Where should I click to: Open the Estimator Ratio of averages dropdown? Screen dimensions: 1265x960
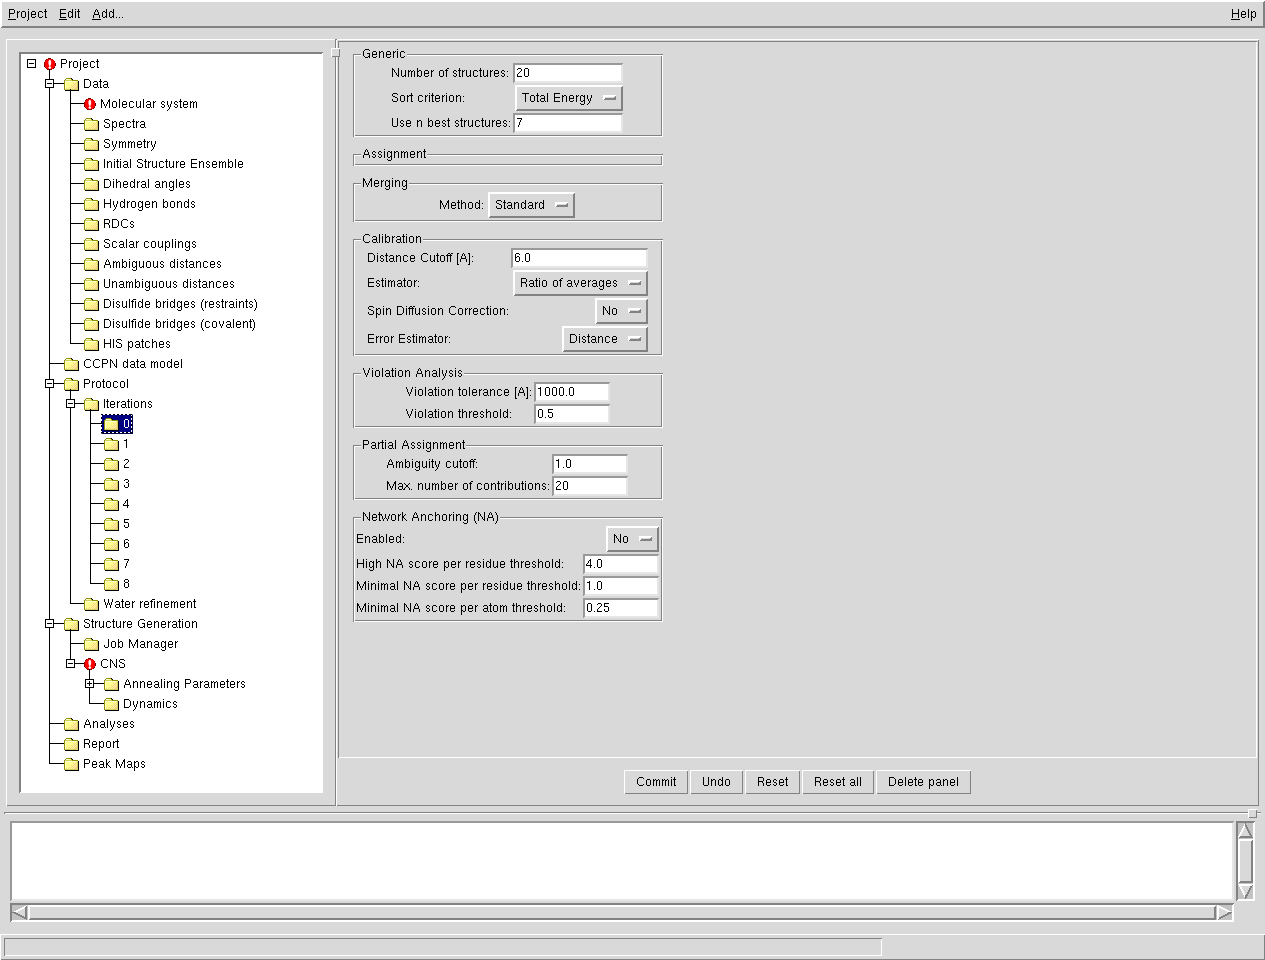point(580,283)
